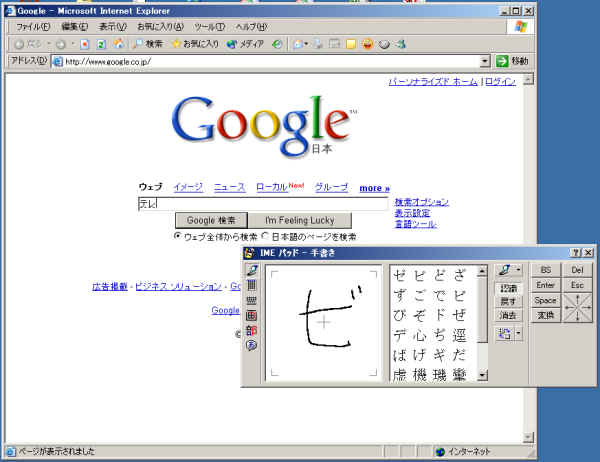Viewport: 600px width, 462px height.
Task: Click the voice input applet icon in IME Pad
Action: tap(252, 345)
